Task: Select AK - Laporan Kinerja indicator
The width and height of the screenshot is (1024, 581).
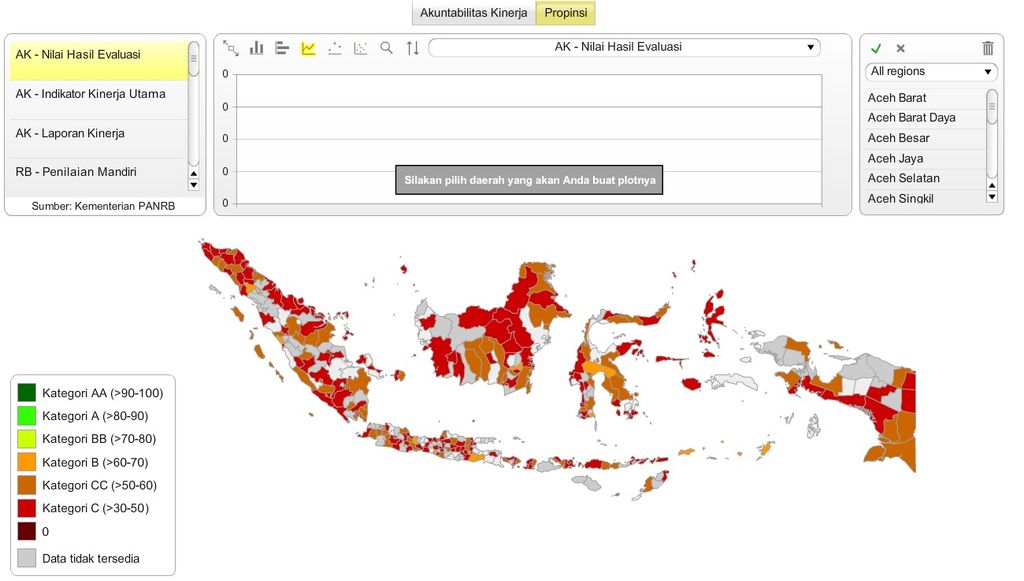Action: 98,138
